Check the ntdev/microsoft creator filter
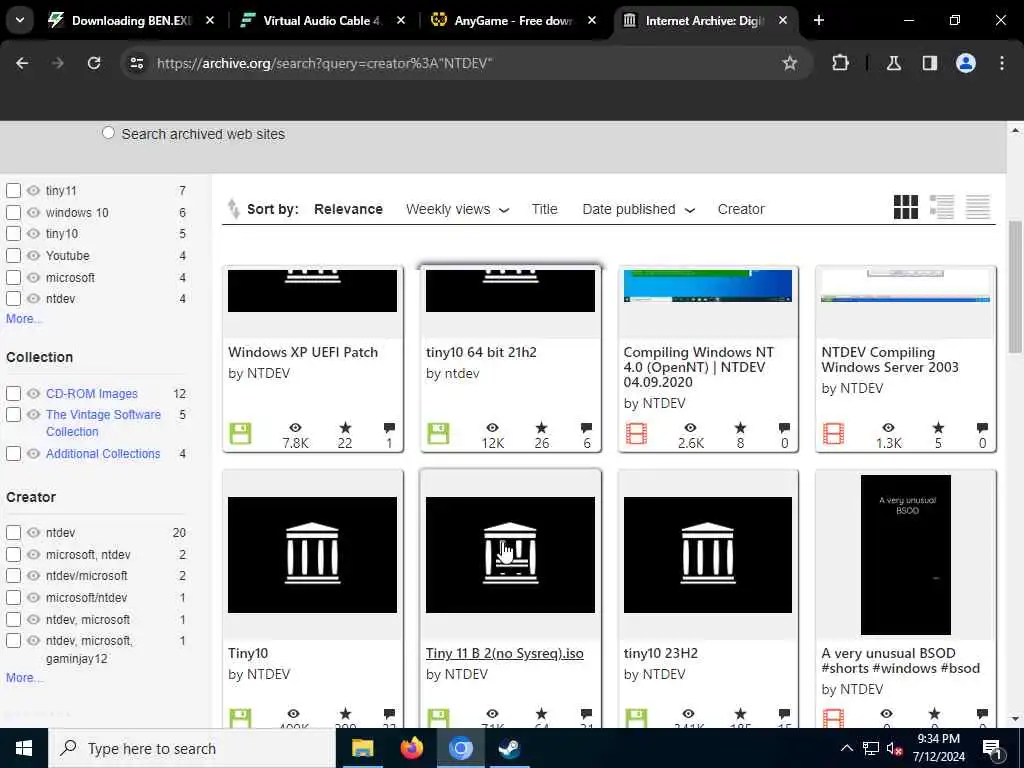 click(x=13, y=575)
